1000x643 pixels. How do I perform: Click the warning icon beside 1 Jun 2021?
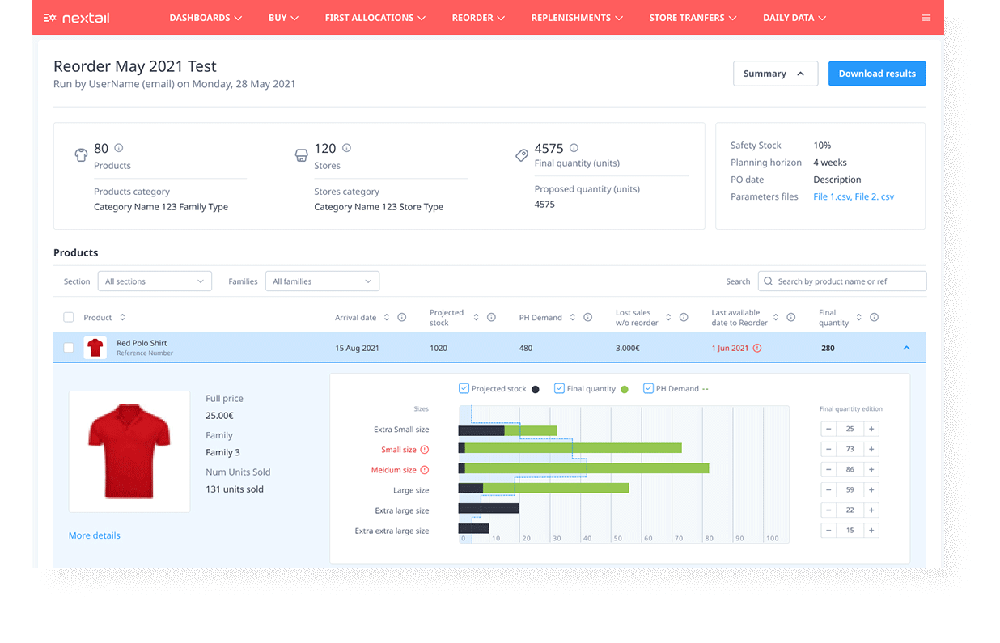tap(755, 348)
